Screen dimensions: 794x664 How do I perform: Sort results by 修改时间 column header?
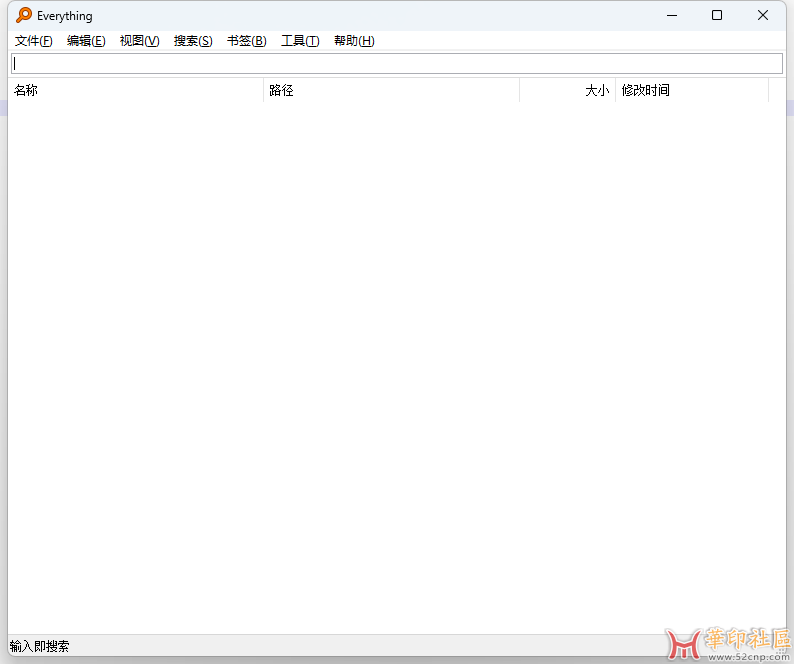click(x=692, y=90)
